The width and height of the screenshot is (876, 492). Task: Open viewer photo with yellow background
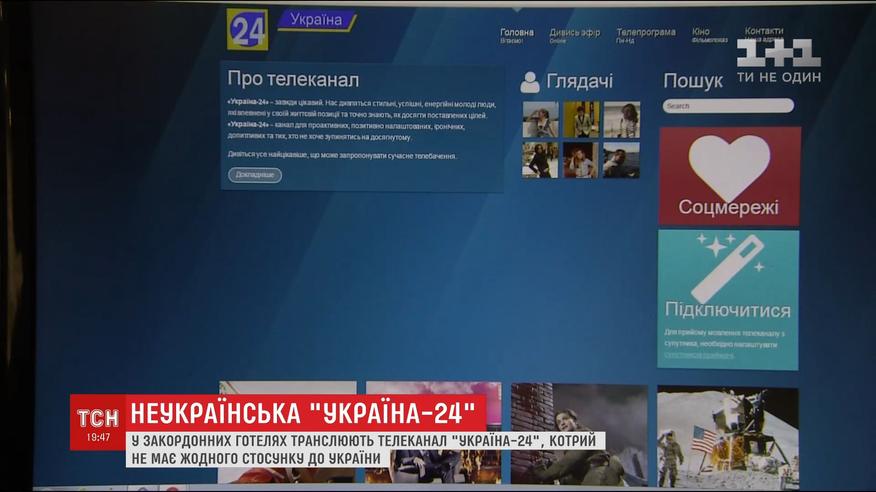tap(581, 120)
